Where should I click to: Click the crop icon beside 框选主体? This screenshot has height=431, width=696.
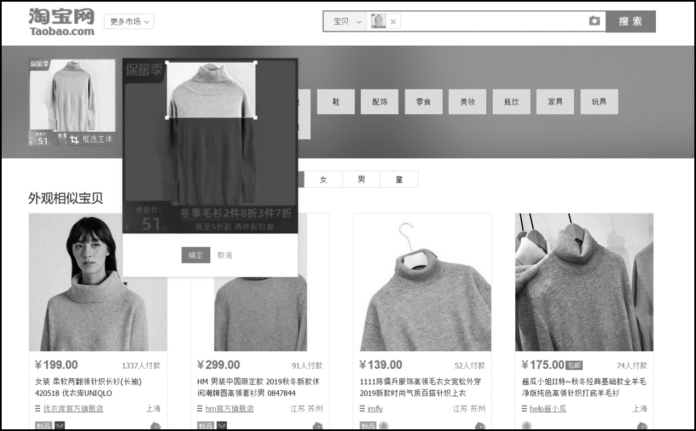(74, 141)
